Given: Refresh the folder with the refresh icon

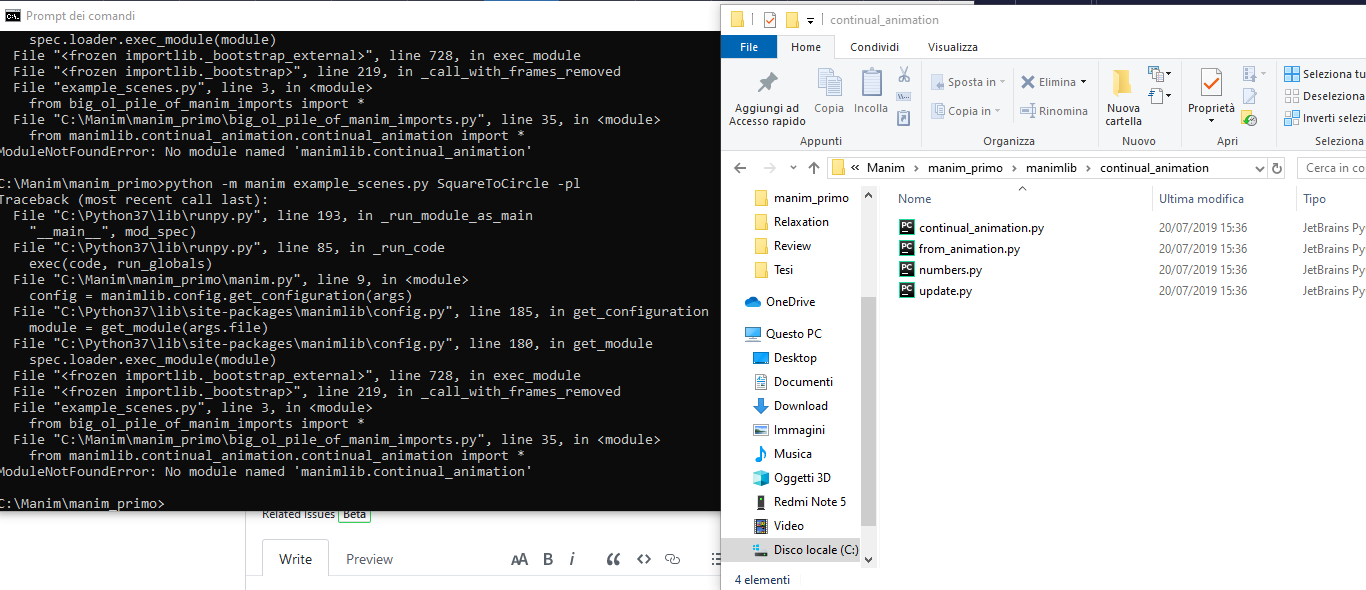Looking at the screenshot, I should click(x=1276, y=168).
